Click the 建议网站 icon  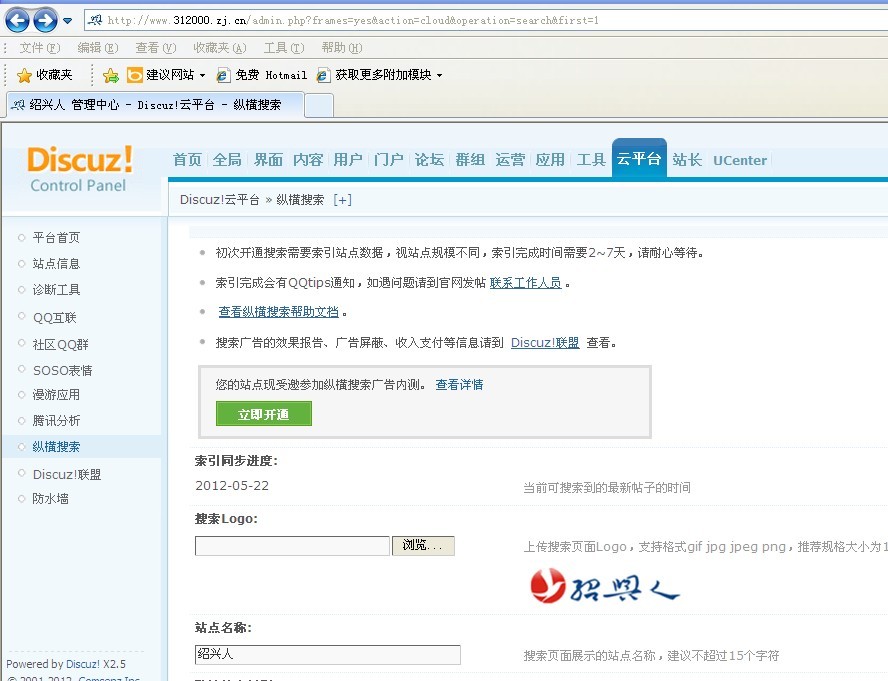(135, 75)
